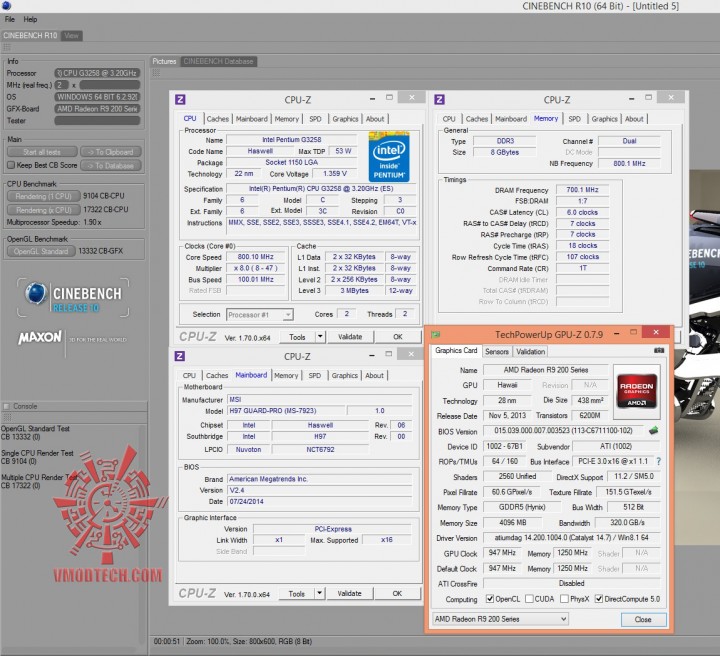Toggle the CUDA computing checkbox

coord(529,599)
